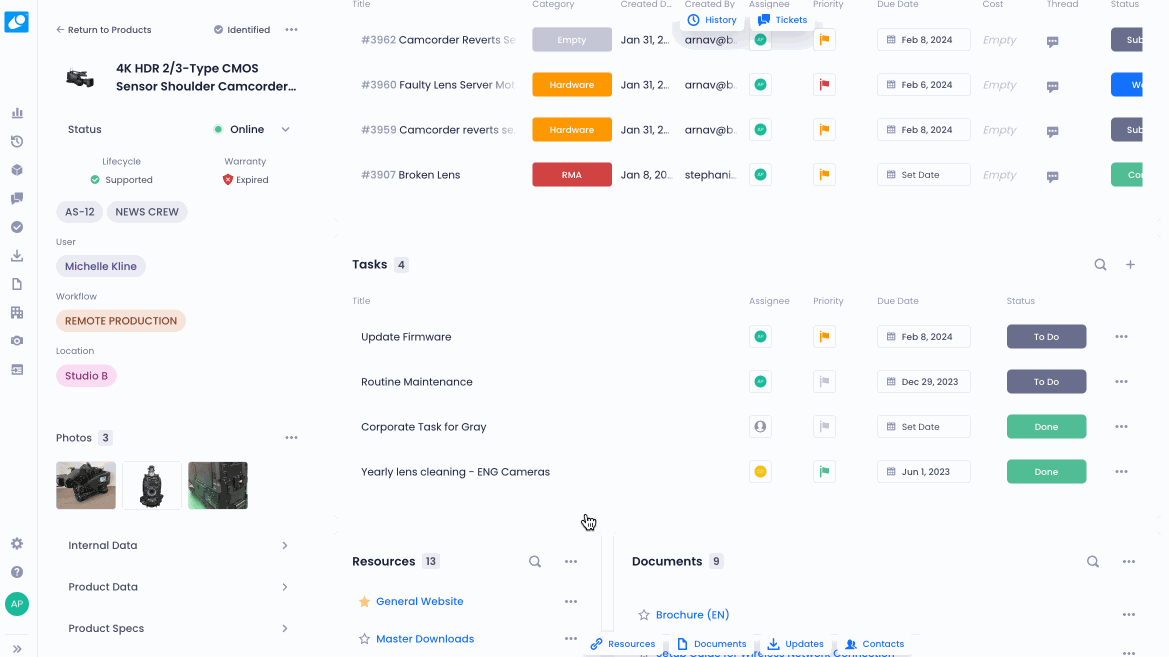Open the ID card sidebar icon
The height and width of the screenshot is (657, 1169).
[17, 370]
